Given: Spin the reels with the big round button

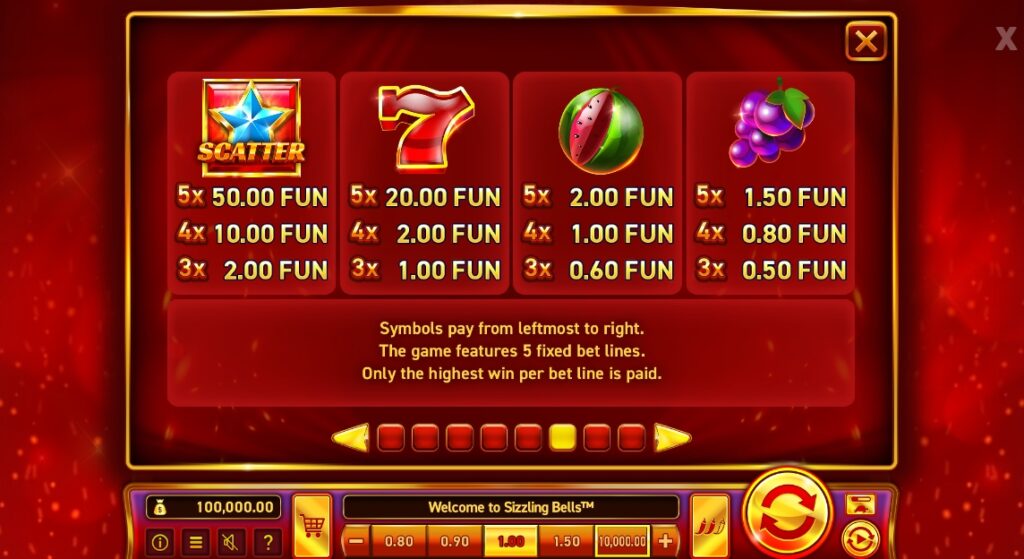Looking at the screenshot, I should pyautogui.click(x=788, y=513).
